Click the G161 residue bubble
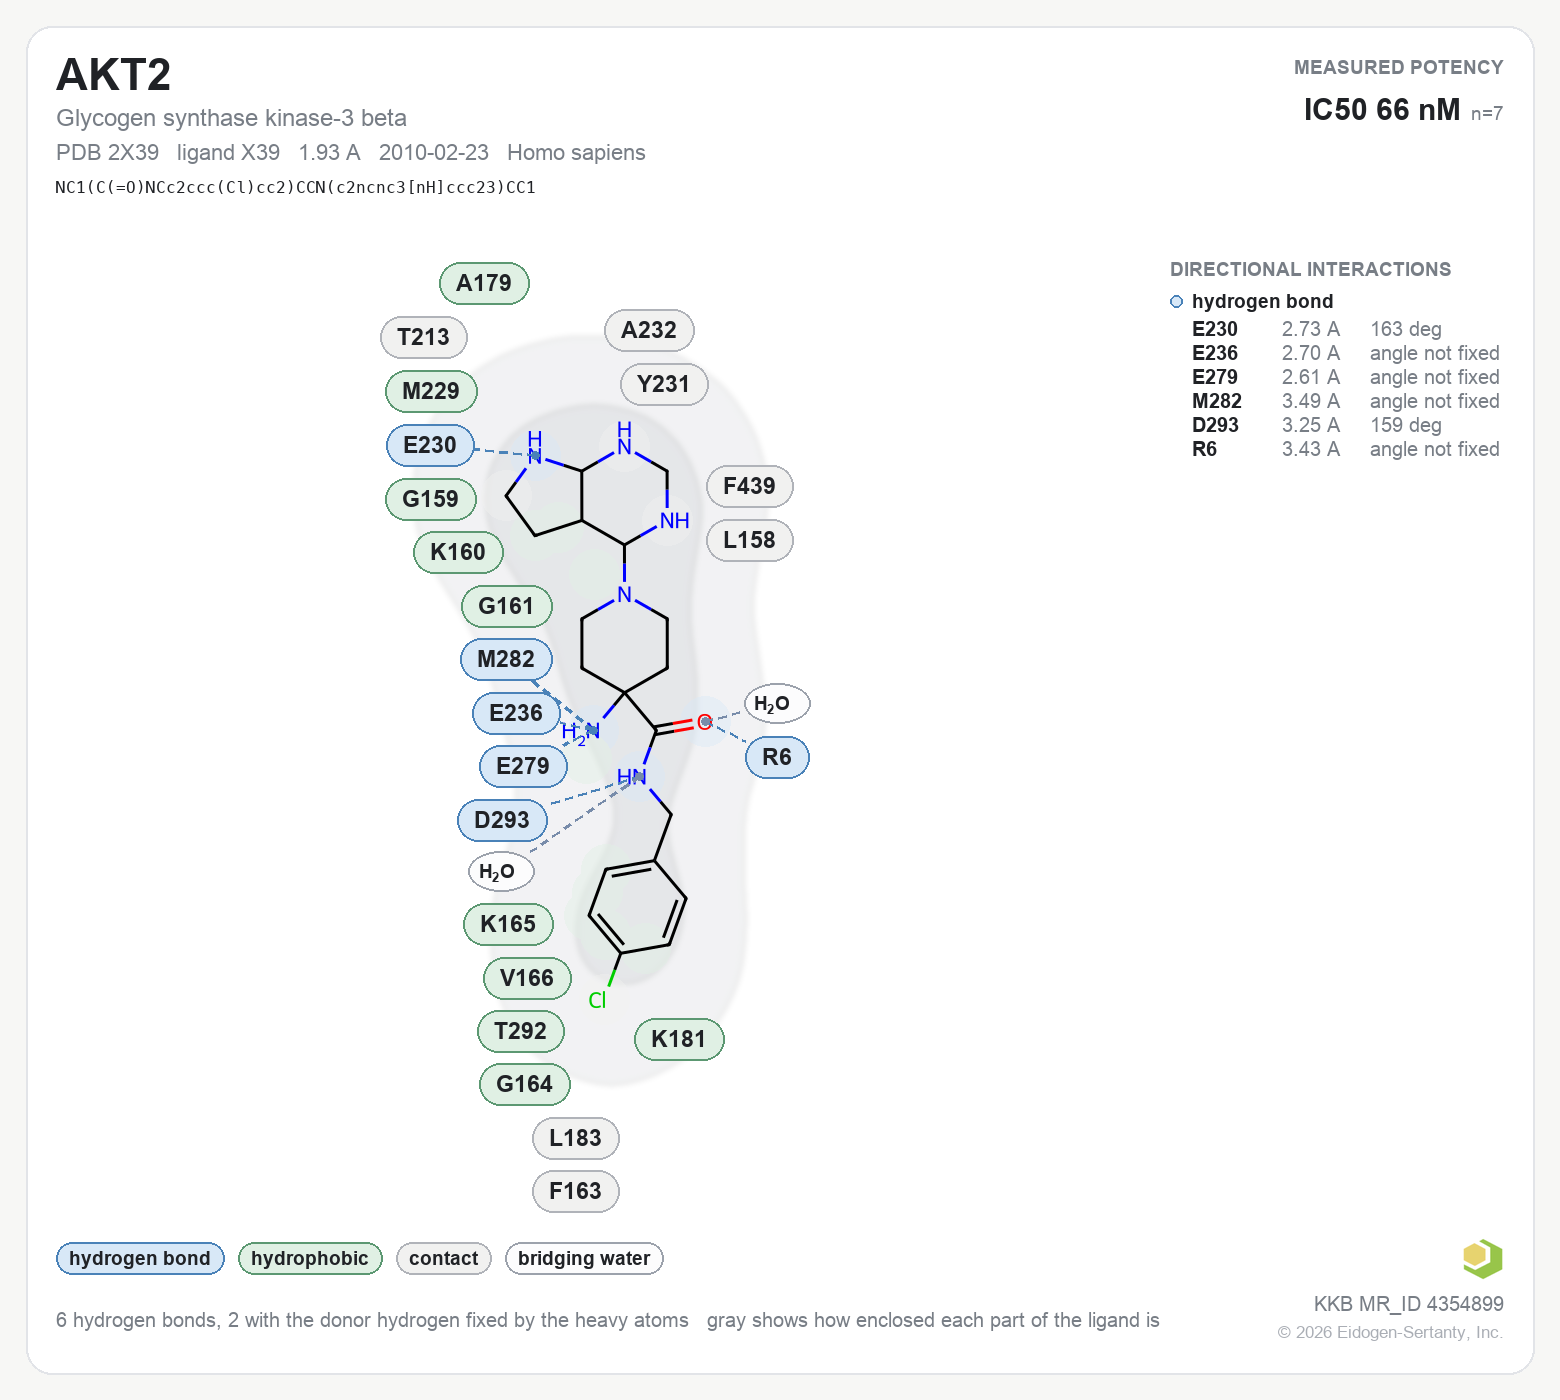 [507, 606]
